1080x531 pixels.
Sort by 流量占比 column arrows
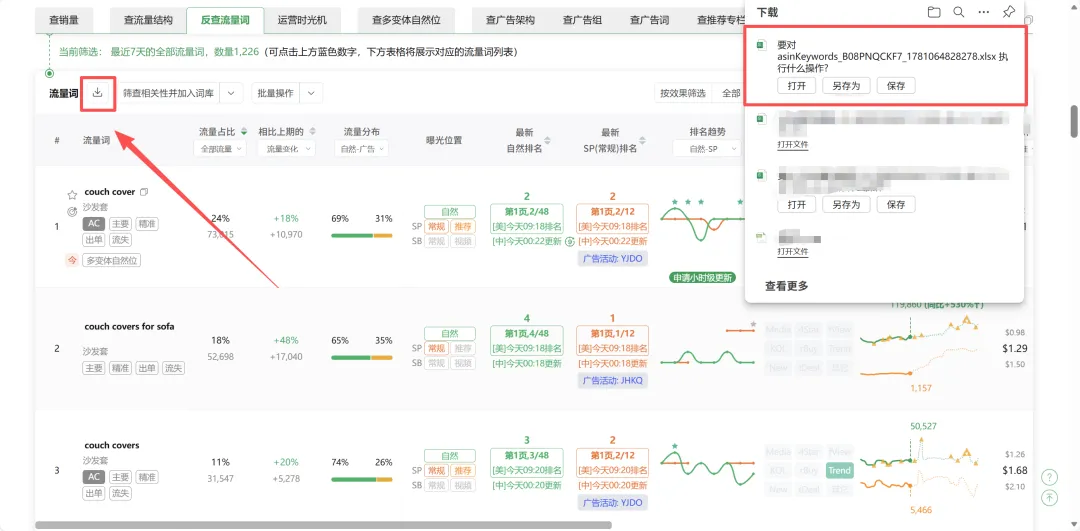point(242,132)
